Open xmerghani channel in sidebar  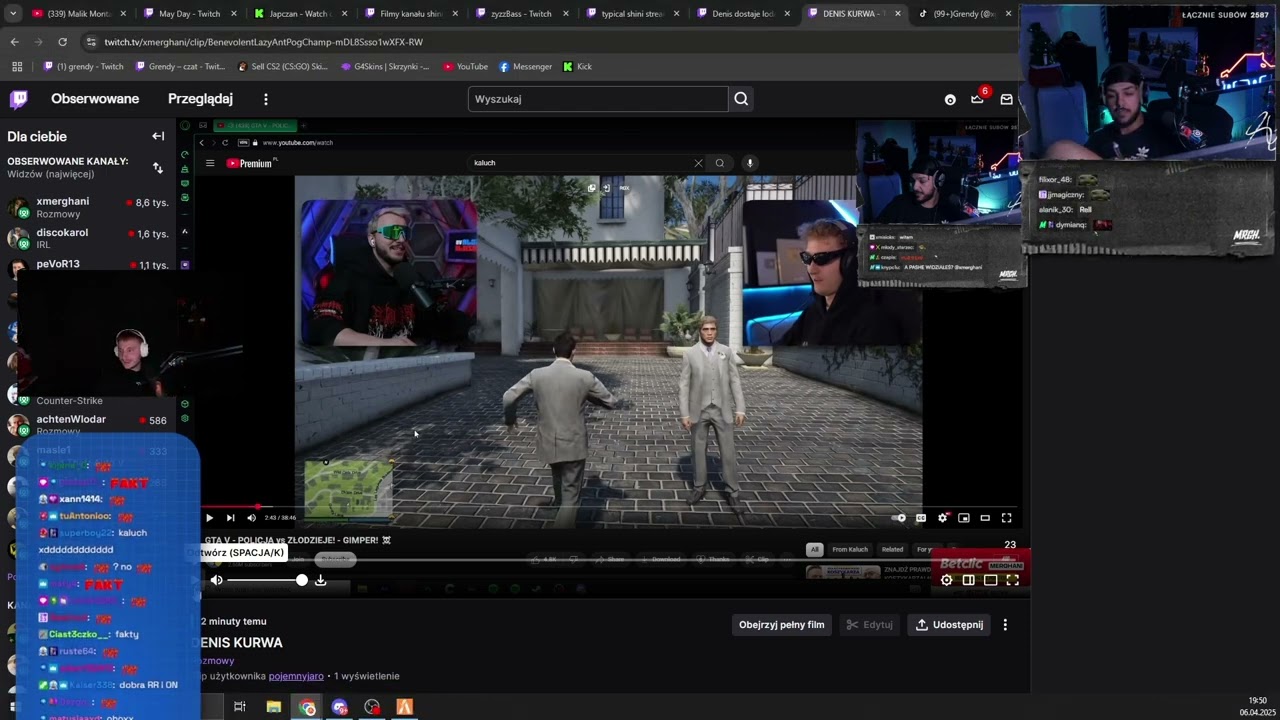(x=90, y=207)
